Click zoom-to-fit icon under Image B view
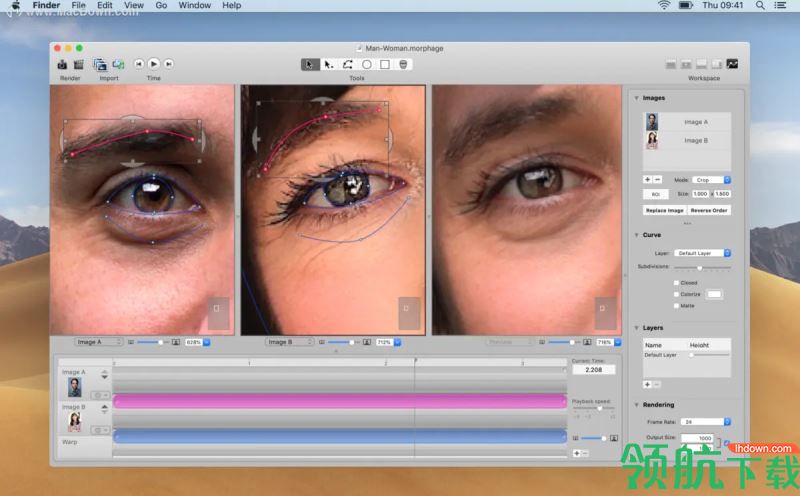The height and width of the screenshot is (496, 800). [367, 342]
